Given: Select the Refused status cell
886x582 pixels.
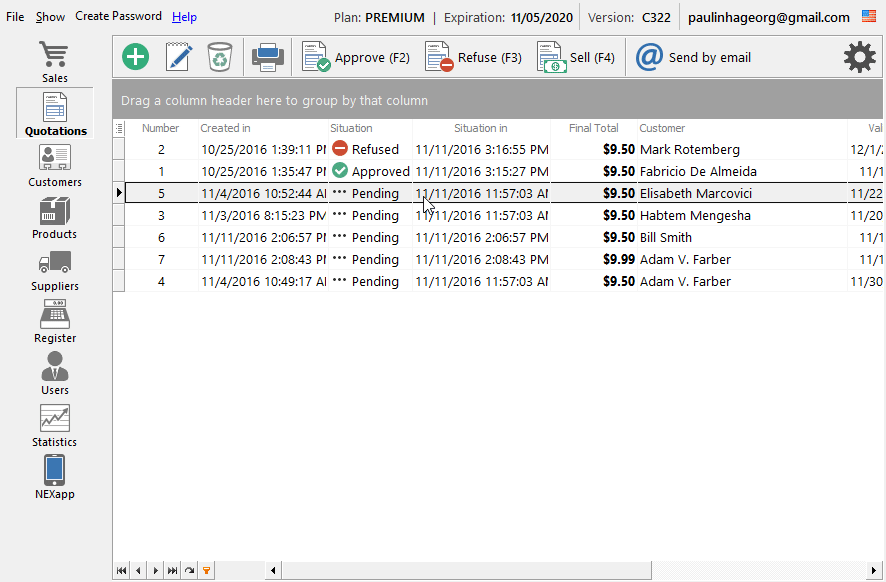Looking at the screenshot, I should pyautogui.click(x=370, y=149).
